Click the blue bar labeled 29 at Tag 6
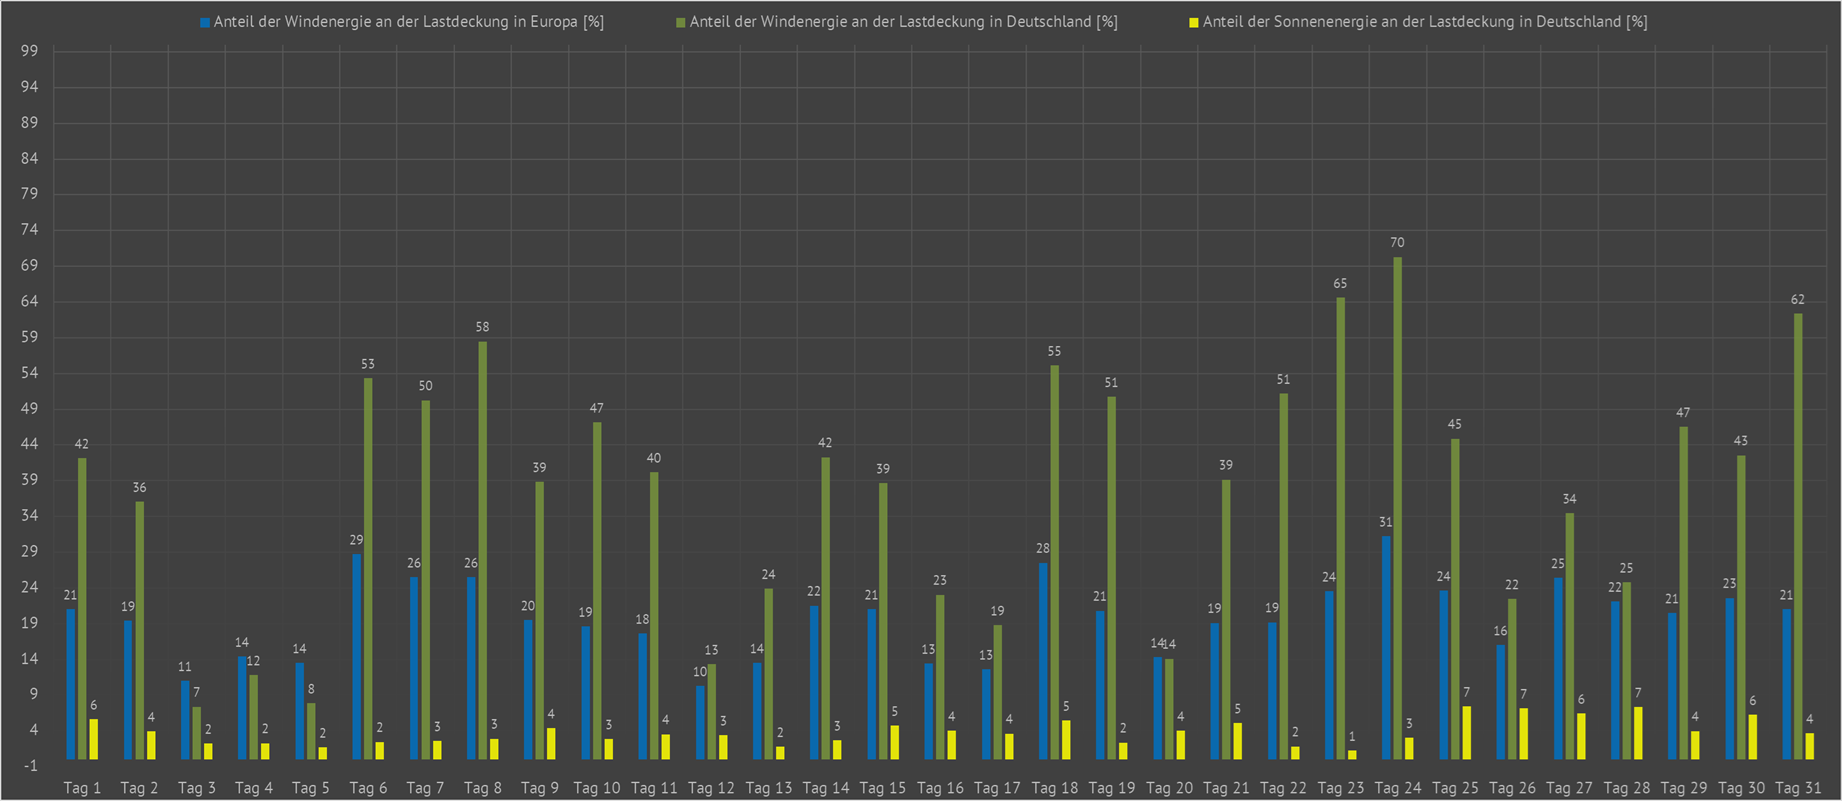Image resolution: width=1842 pixels, height=801 pixels. (x=357, y=656)
